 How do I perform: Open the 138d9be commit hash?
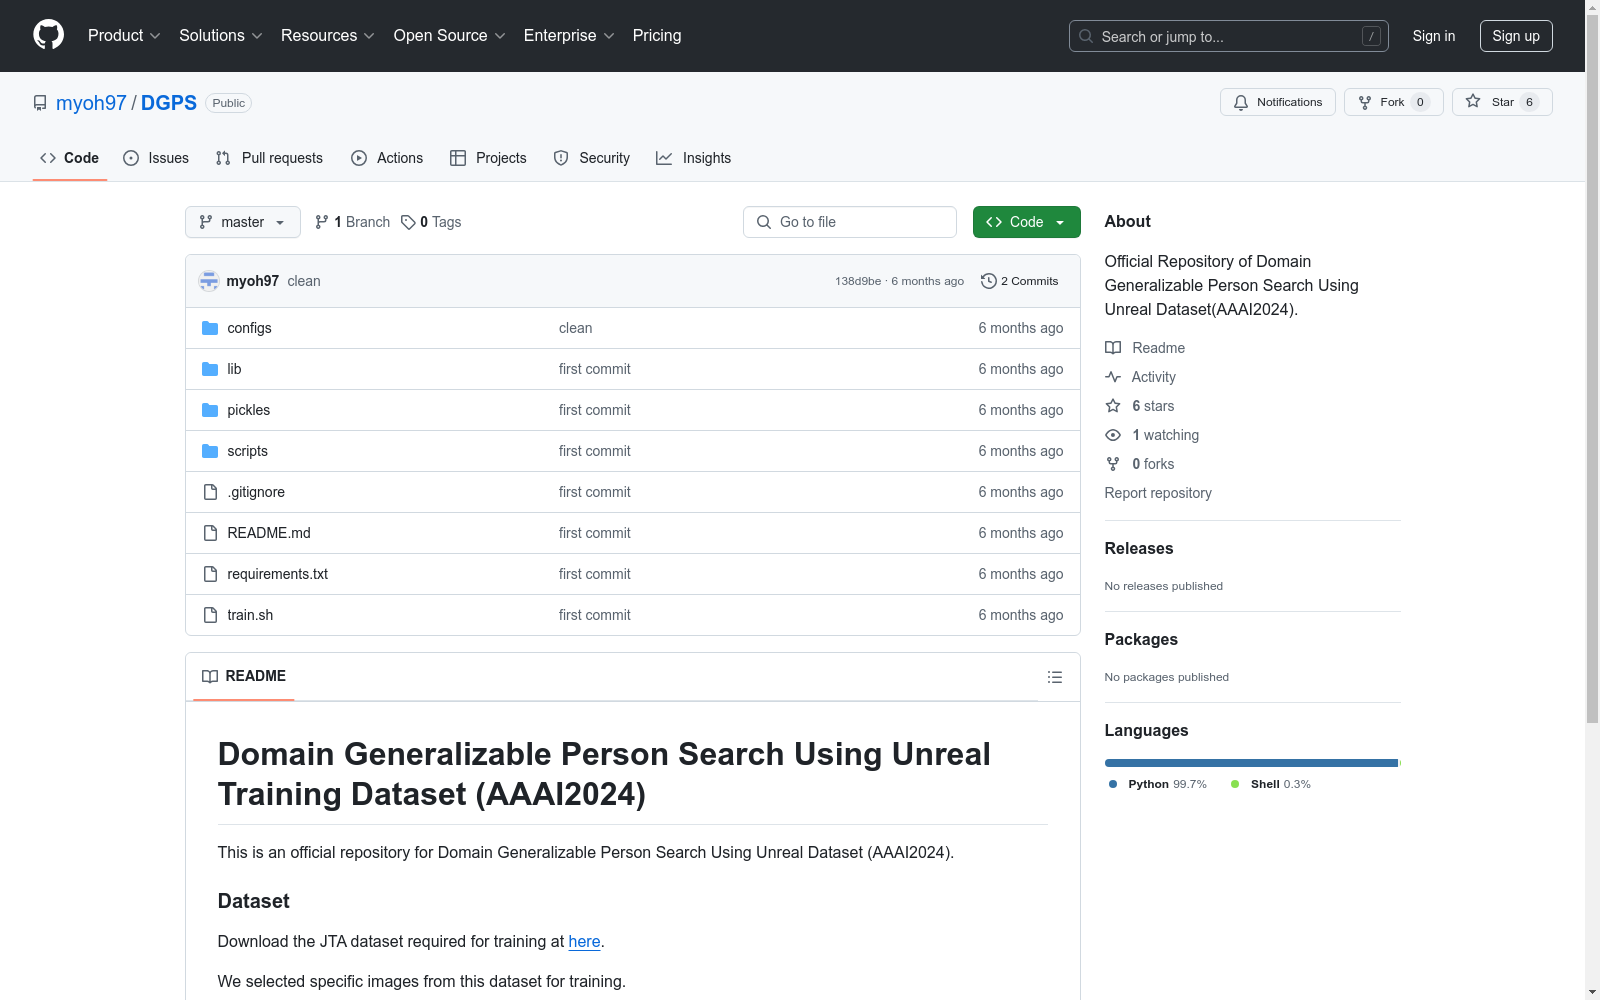click(x=858, y=281)
